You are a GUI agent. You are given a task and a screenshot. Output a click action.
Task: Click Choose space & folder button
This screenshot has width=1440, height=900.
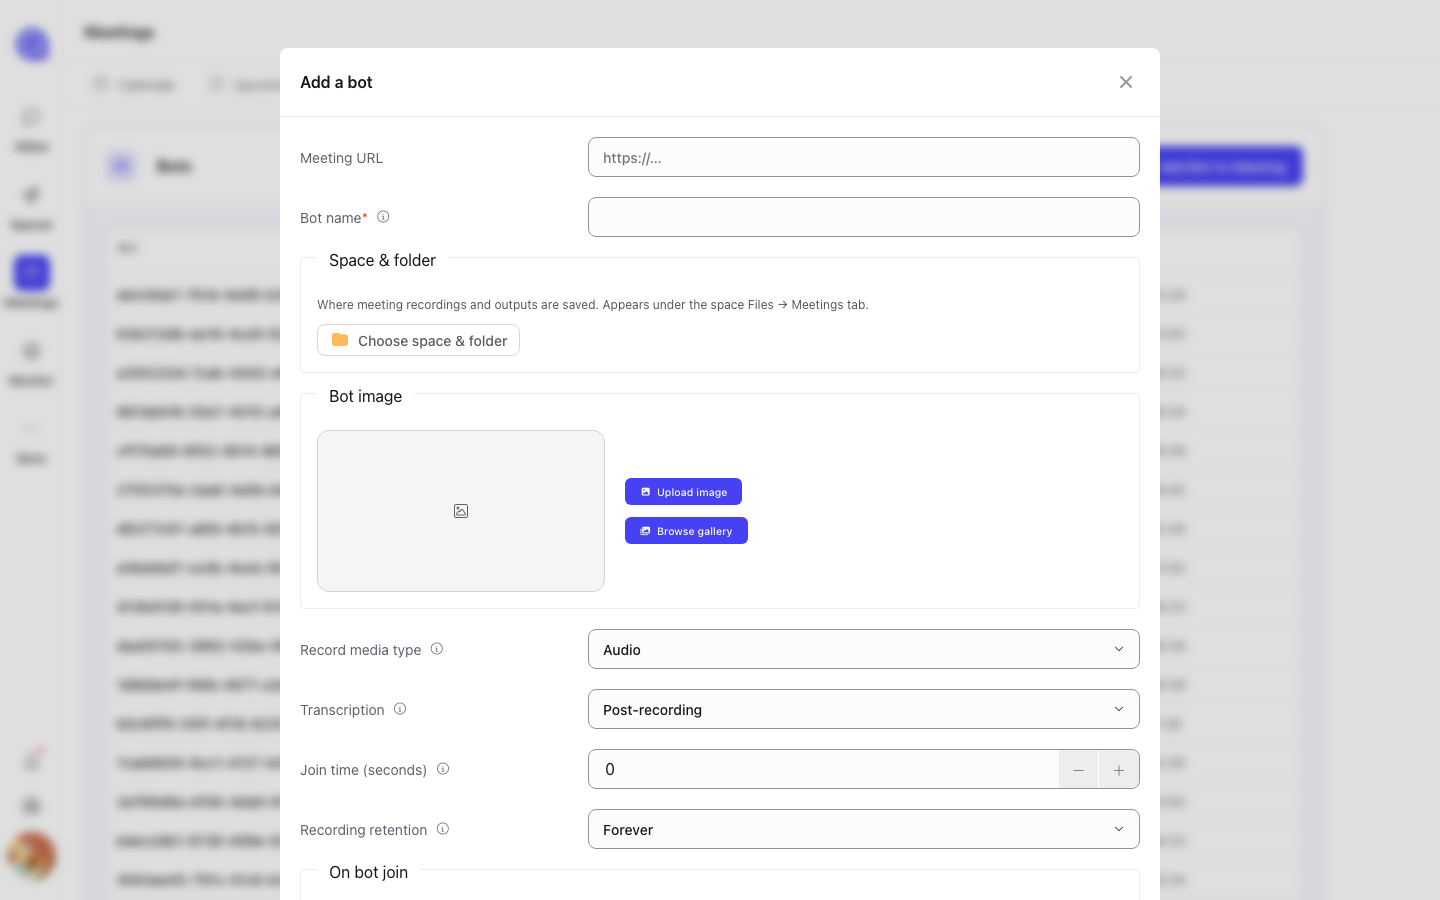[418, 340]
